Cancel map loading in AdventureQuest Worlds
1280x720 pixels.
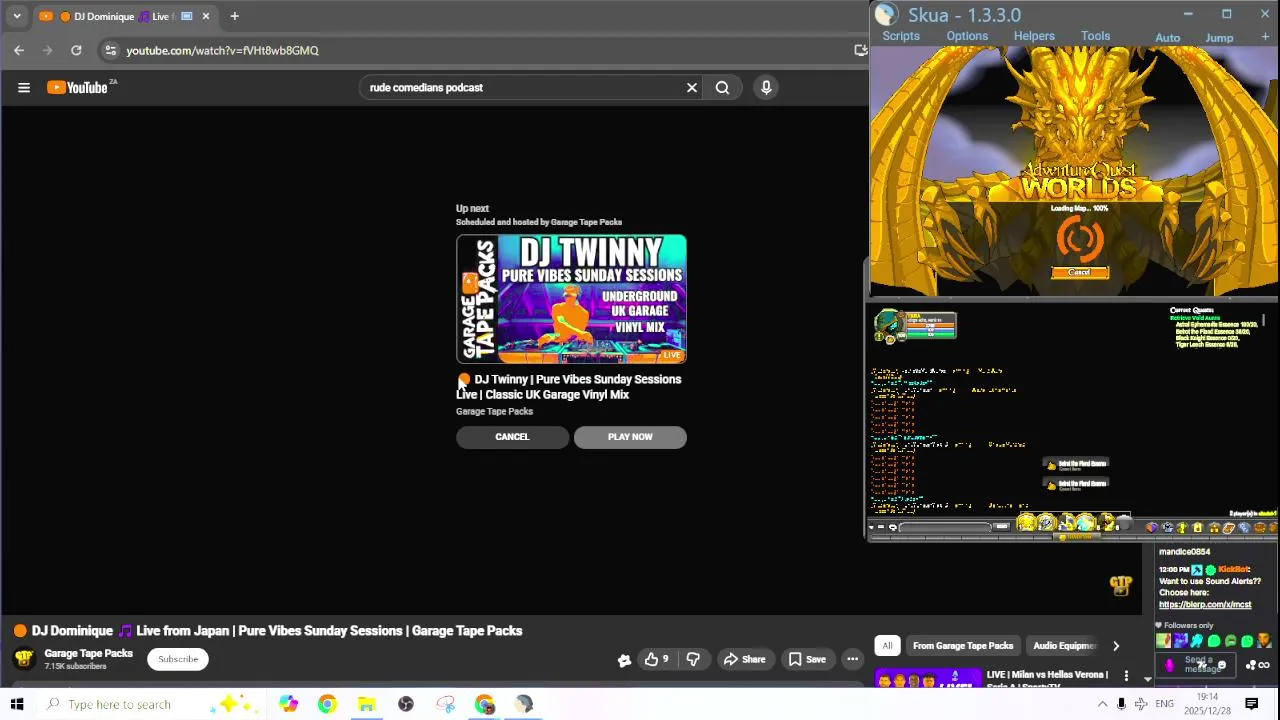[x=1079, y=272]
